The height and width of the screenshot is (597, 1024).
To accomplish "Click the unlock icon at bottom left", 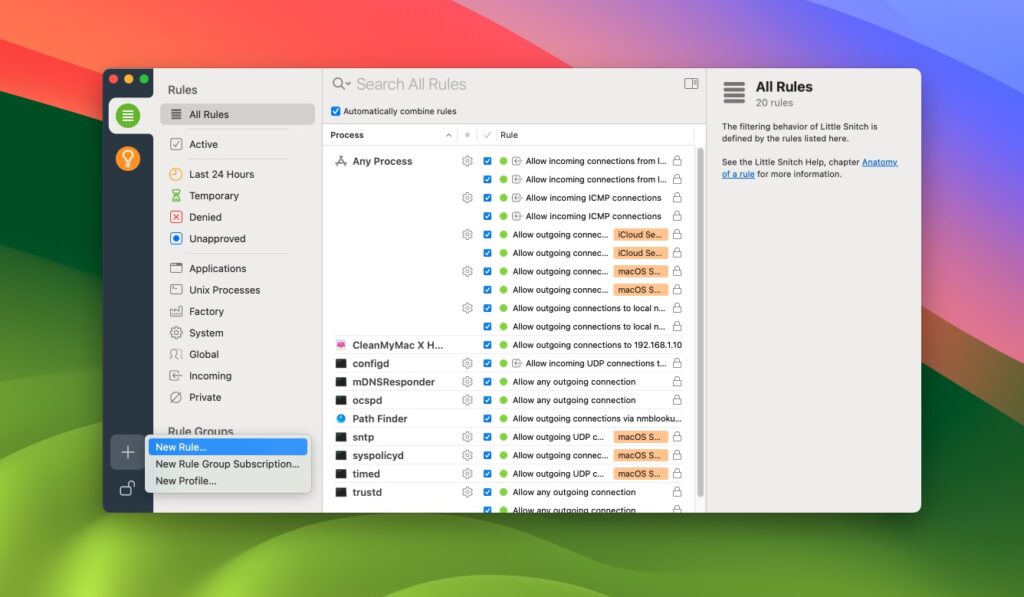I will [x=127, y=488].
